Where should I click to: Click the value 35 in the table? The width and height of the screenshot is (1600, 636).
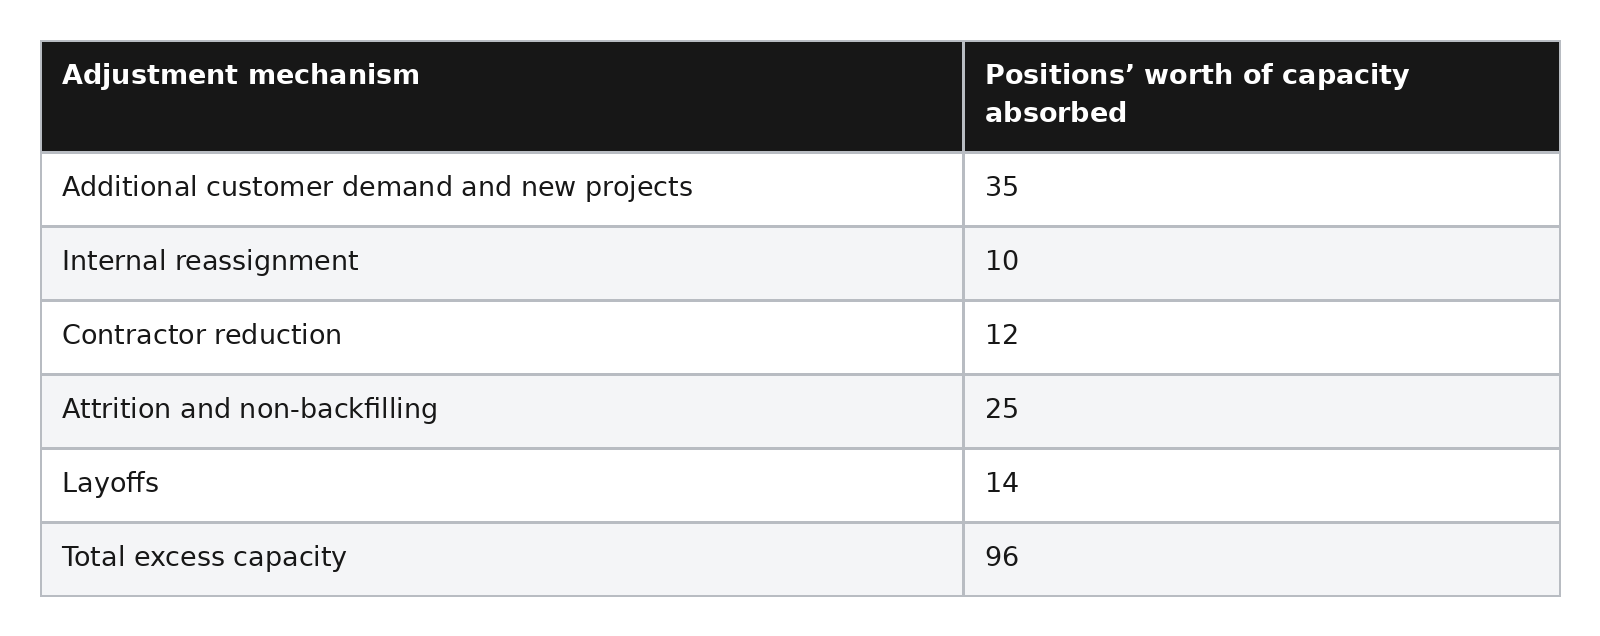tap(1002, 188)
